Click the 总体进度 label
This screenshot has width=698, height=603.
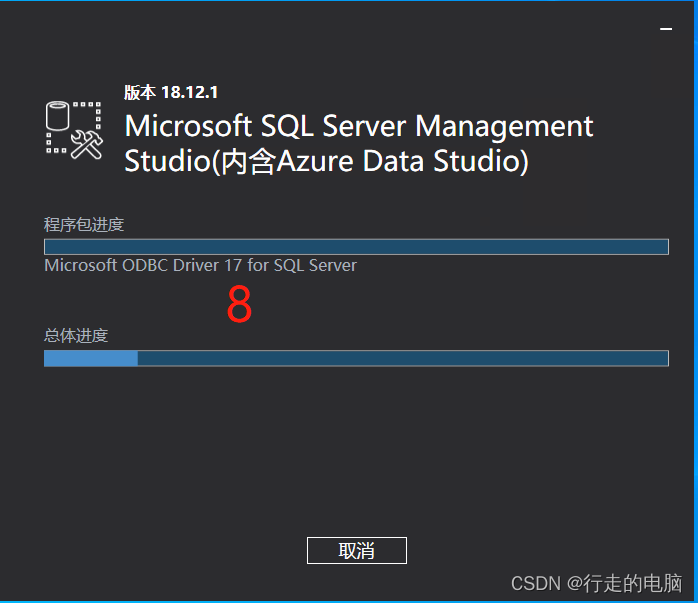76,336
